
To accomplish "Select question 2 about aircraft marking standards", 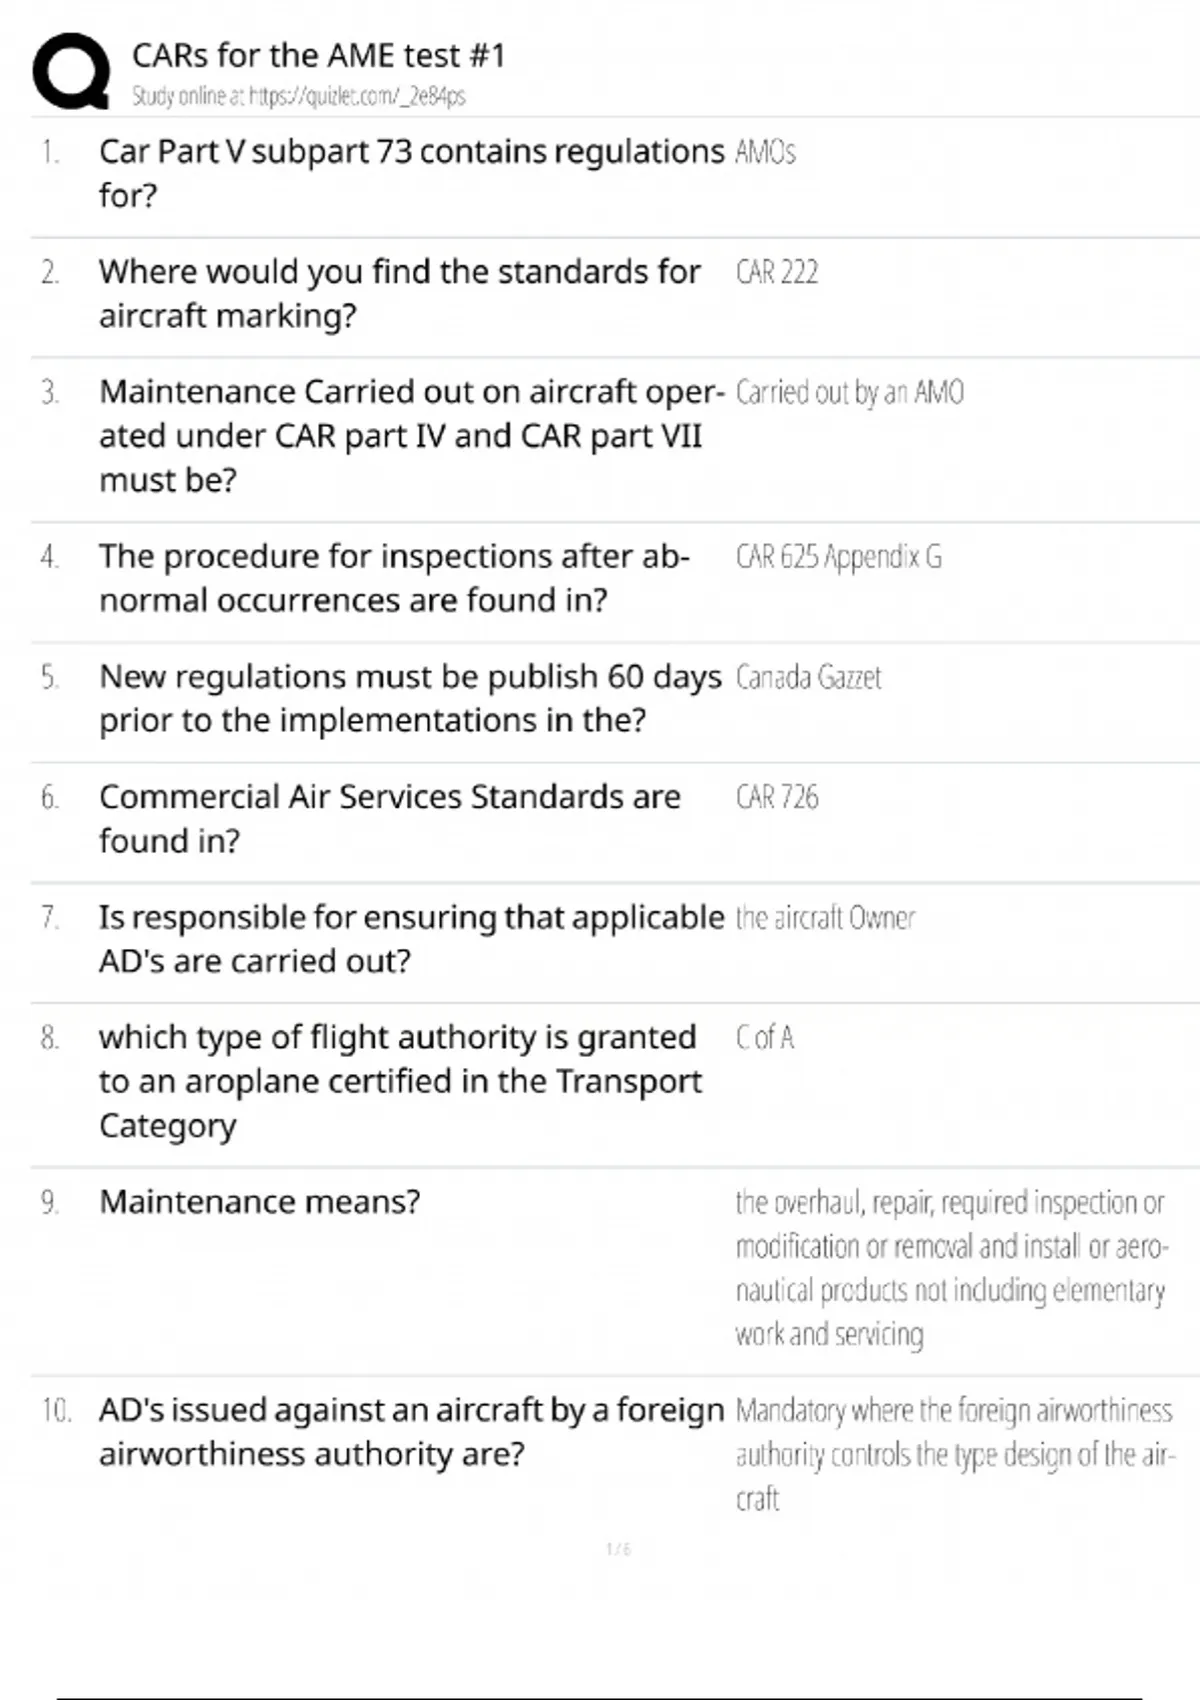I will coord(399,293).
